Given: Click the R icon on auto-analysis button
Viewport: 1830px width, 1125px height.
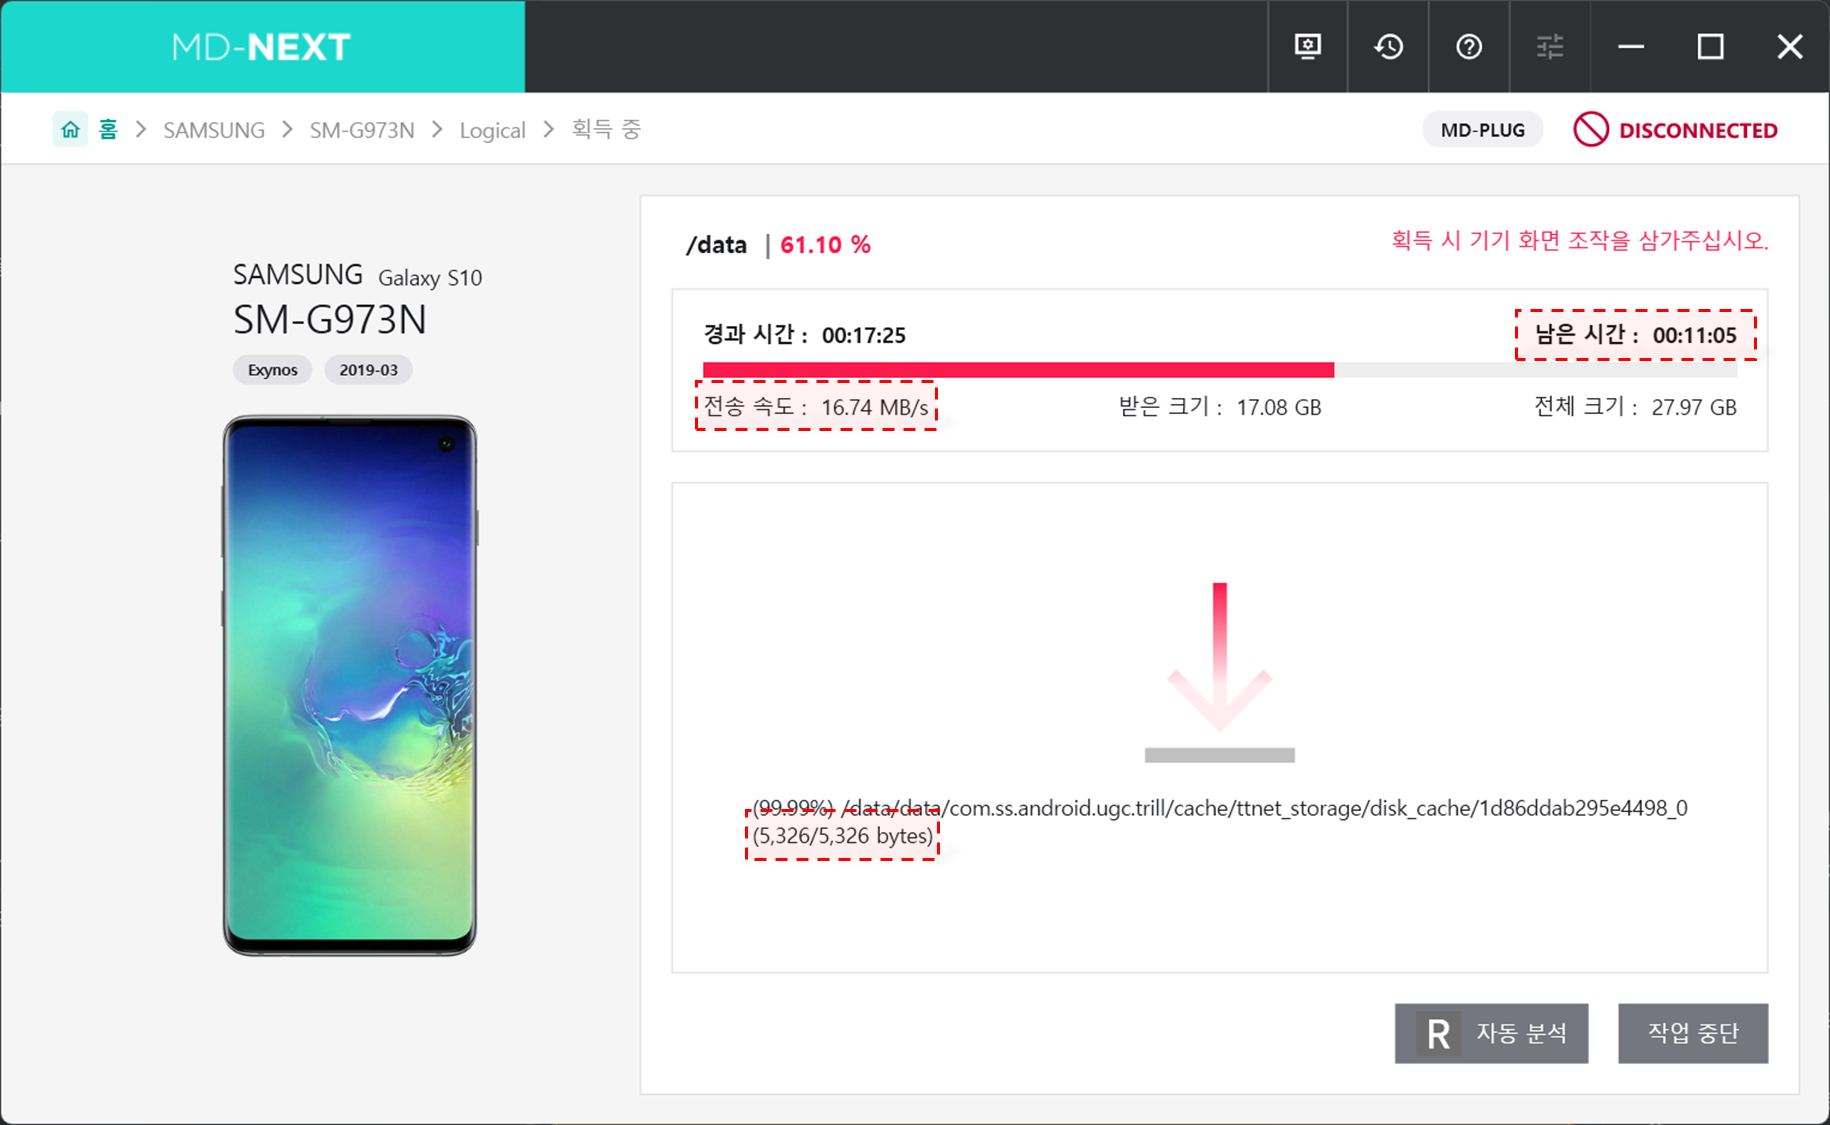Looking at the screenshot, I should tap(1438, 1033).
